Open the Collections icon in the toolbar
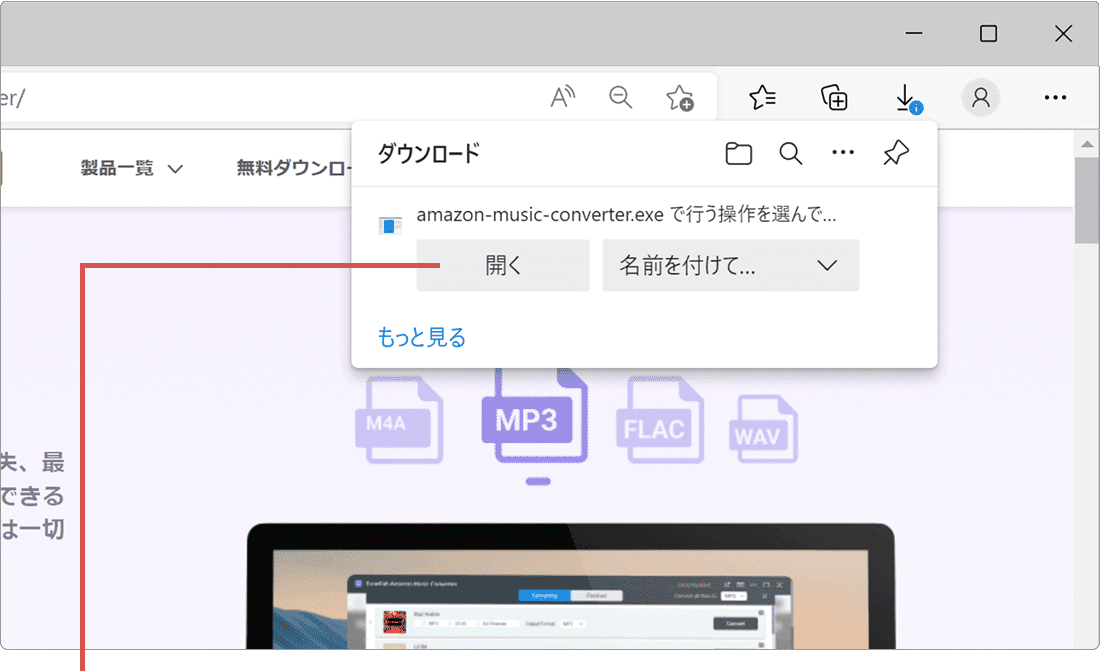Viewport: 1100px width, 671px height. tap(834, 97)
